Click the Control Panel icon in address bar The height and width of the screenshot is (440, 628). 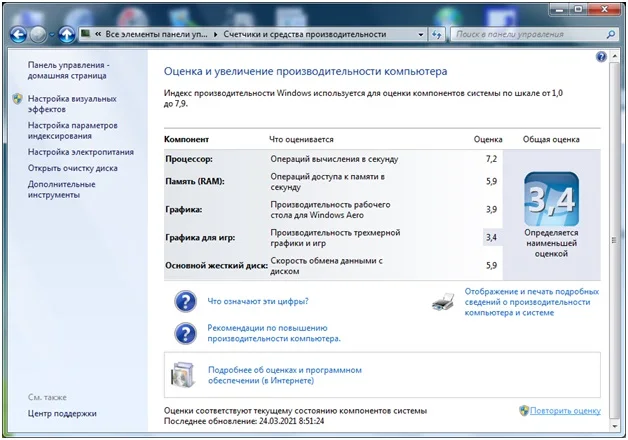85,34
